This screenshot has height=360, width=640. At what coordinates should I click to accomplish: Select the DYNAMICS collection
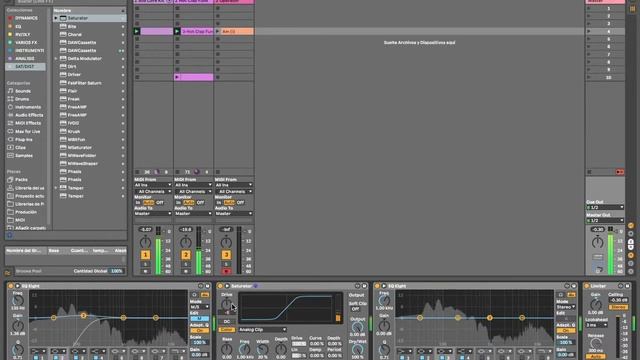click(26, 18)
